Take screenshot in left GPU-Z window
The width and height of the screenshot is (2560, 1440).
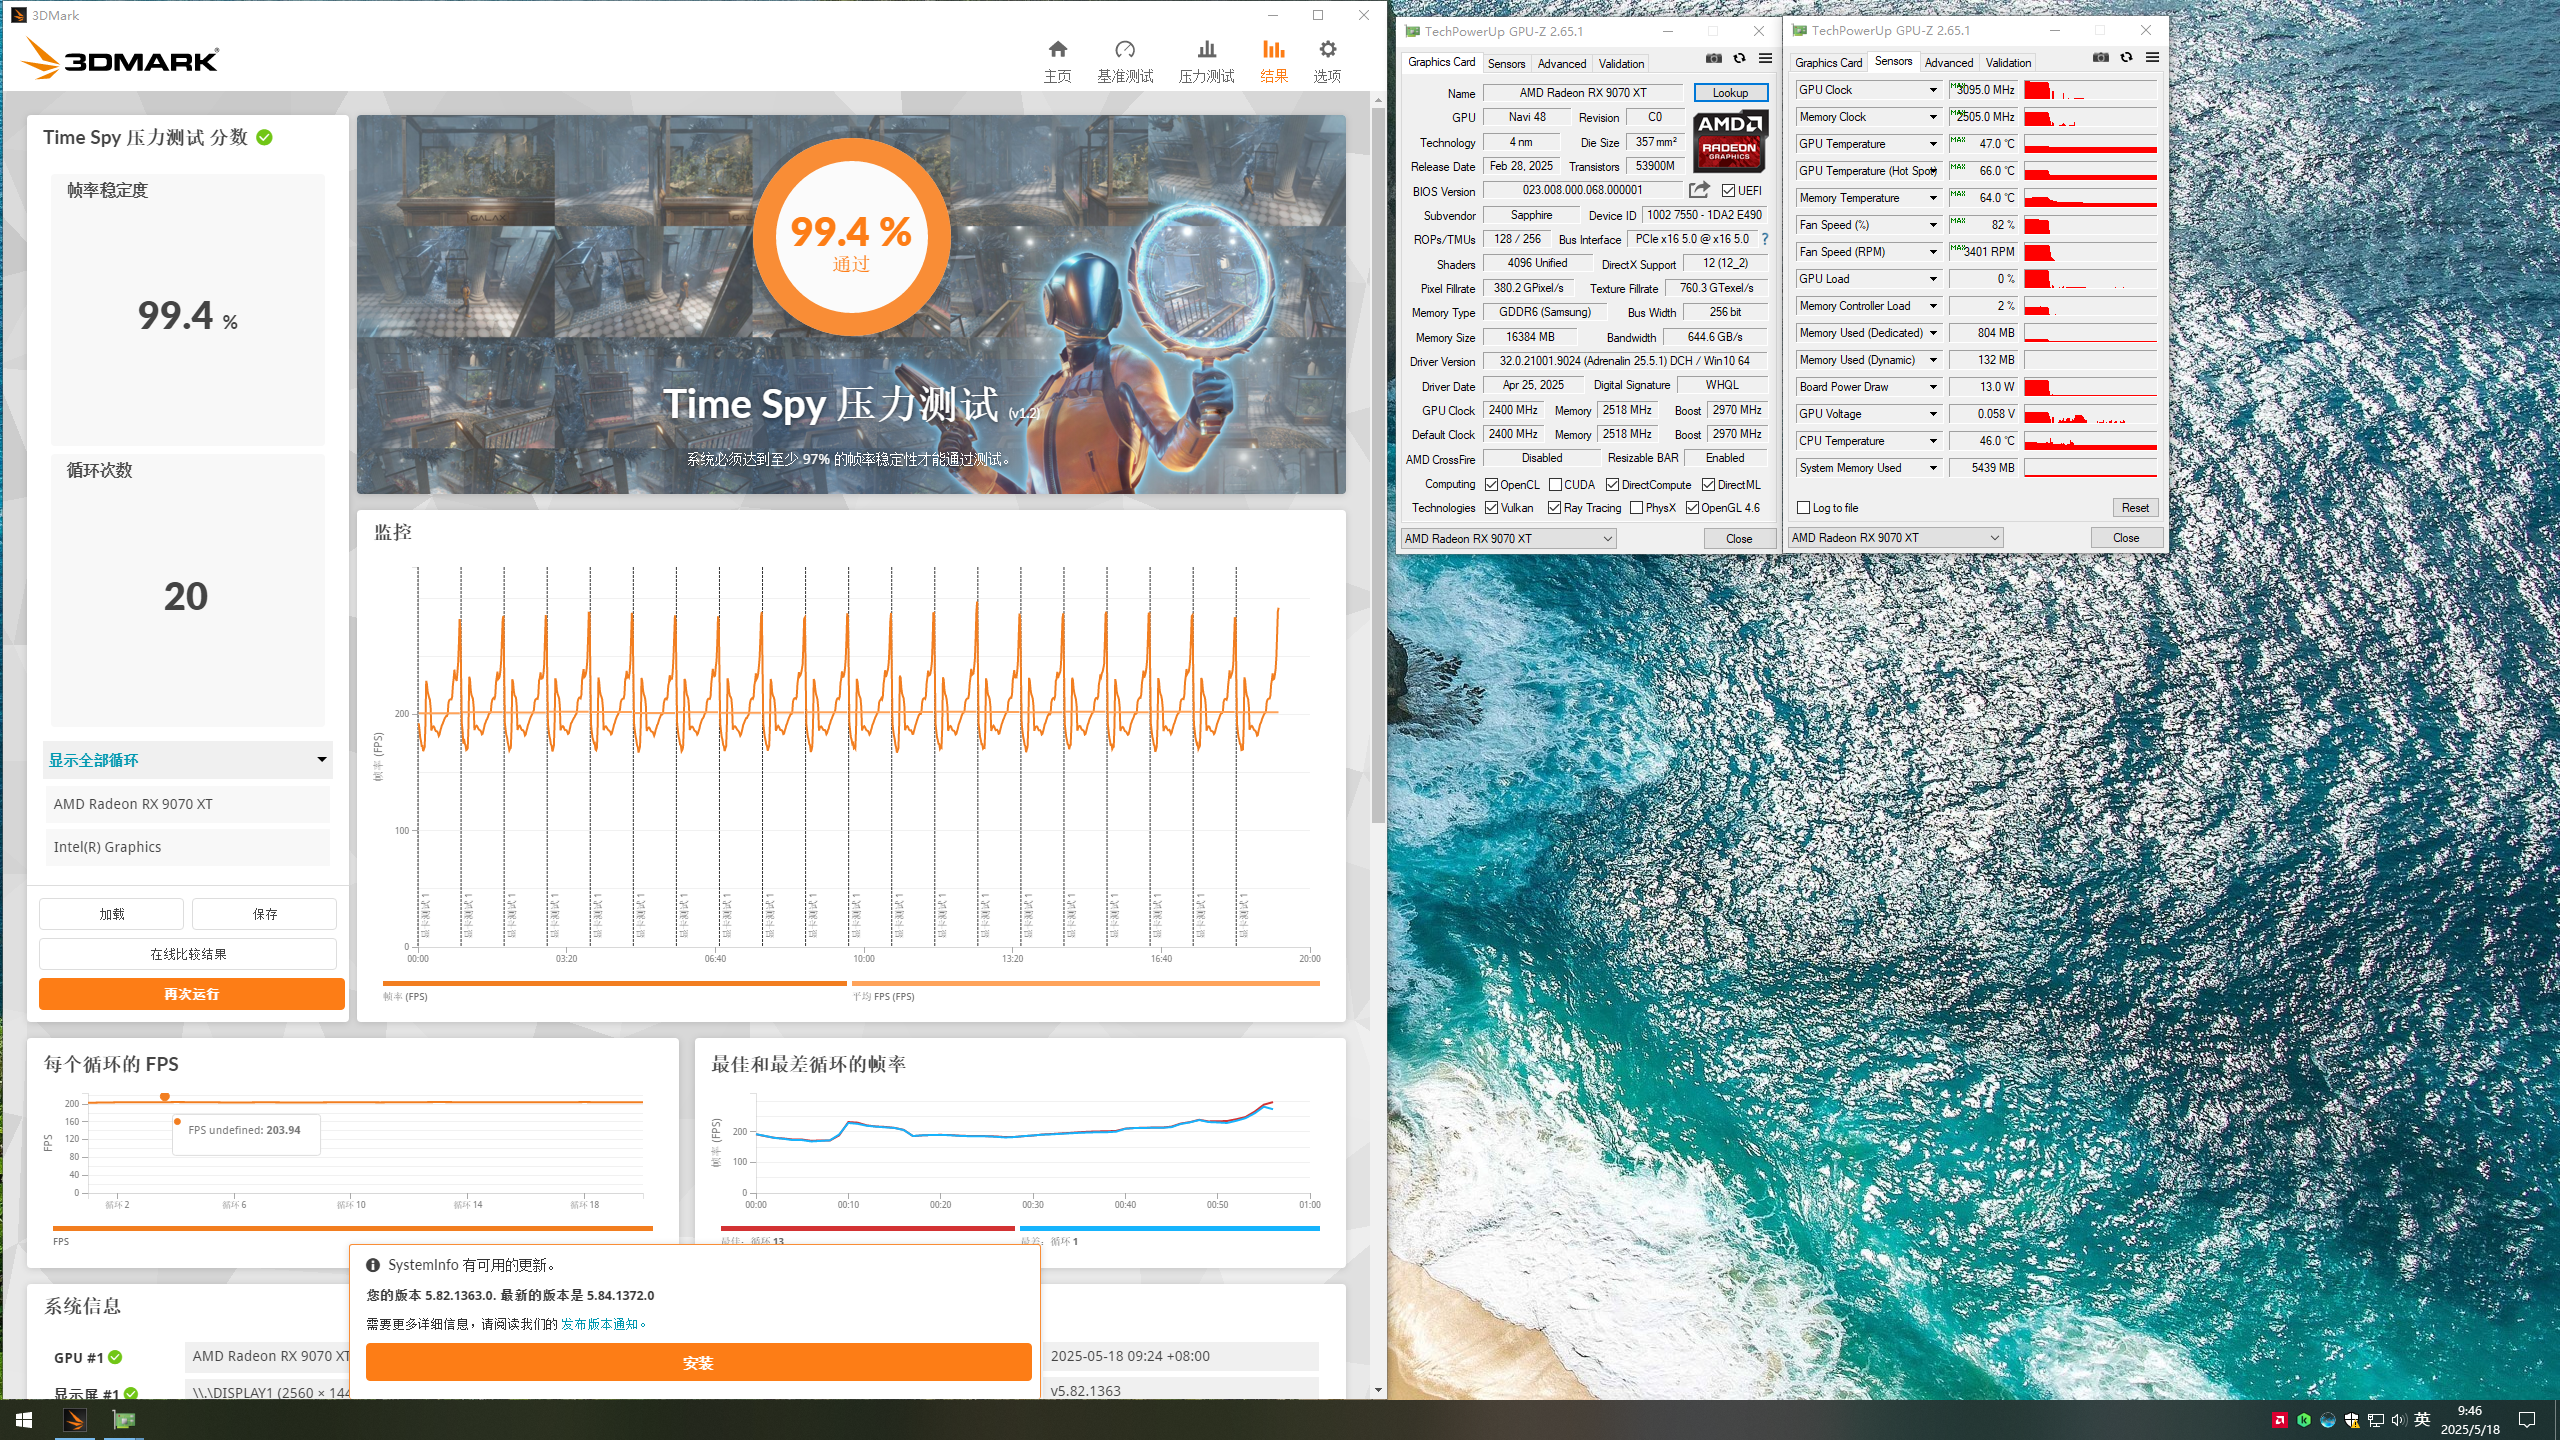[x=1713, y=59]
